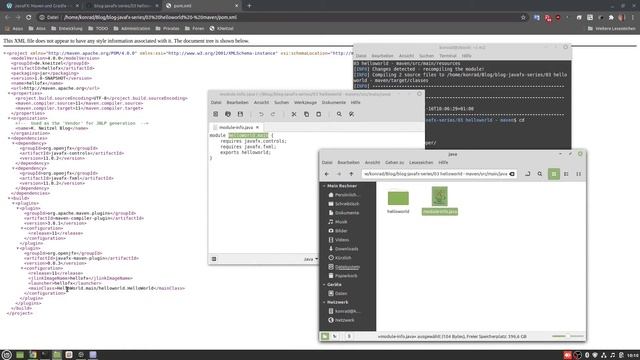
Task: Open Weitere Lesezeichen bookmarks folder
Action: point(611,29)
